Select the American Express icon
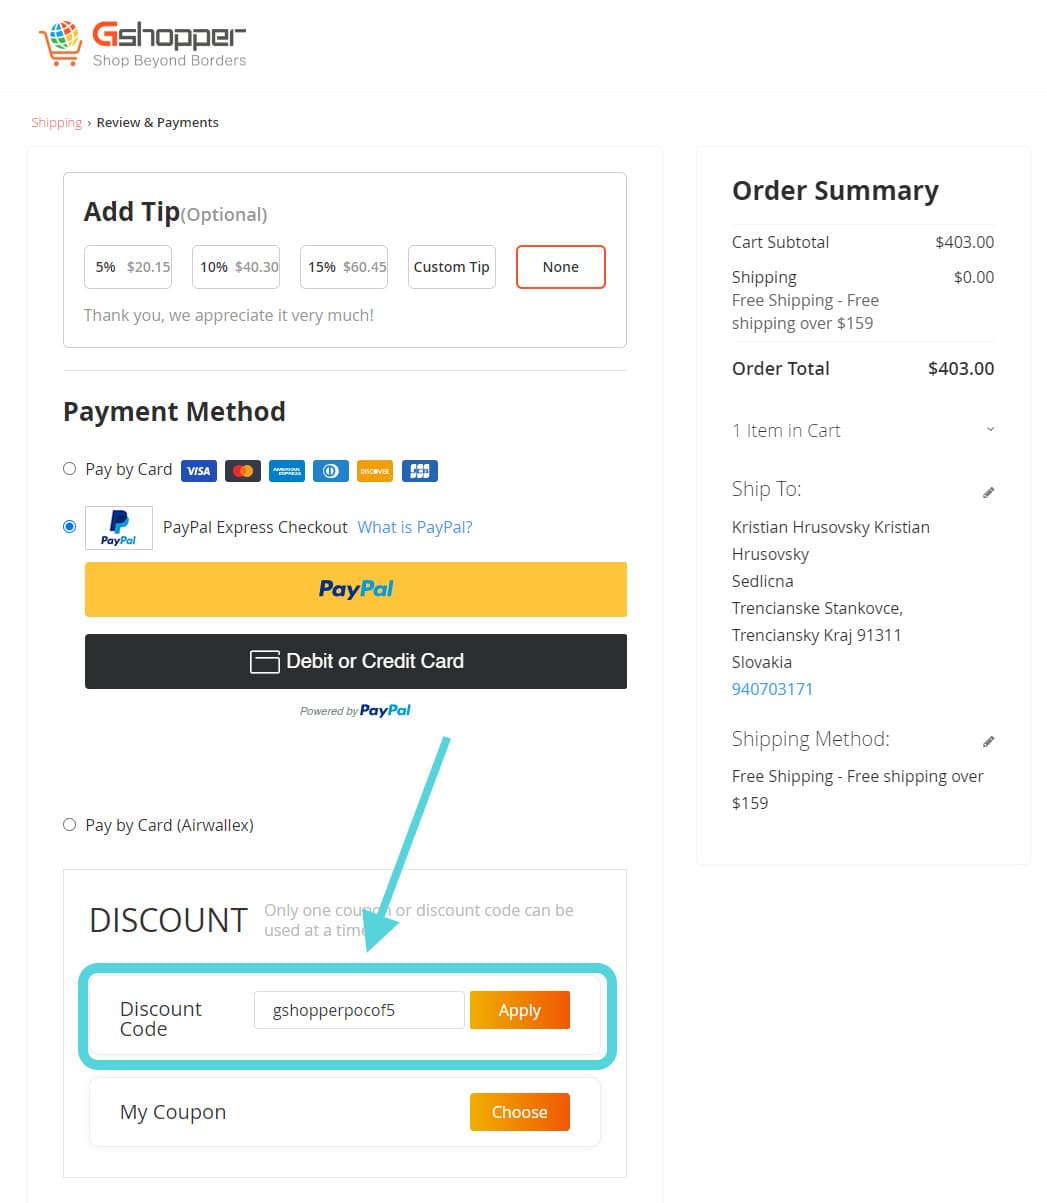 tap(286, 470)
